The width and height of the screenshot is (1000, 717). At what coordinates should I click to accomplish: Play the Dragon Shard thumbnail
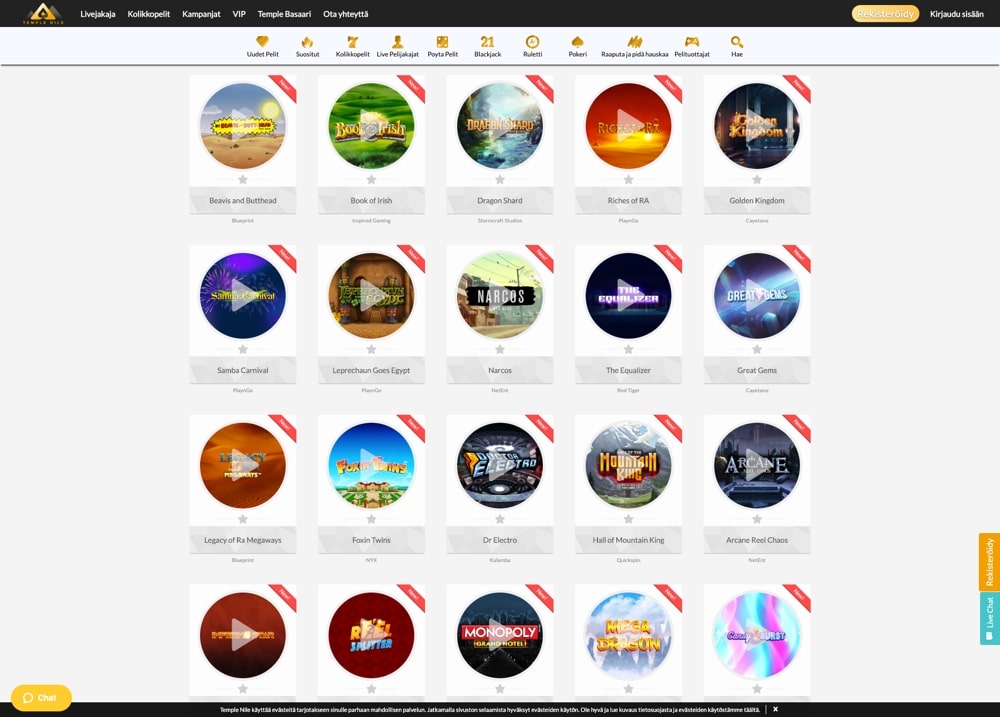coord(500,126)
